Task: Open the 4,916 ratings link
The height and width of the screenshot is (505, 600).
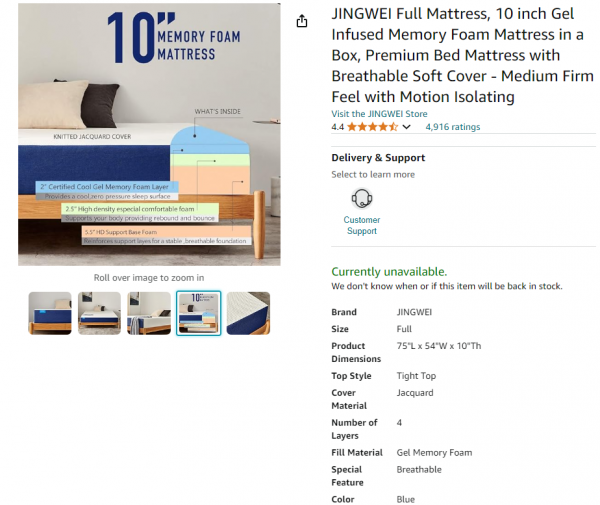Action: click(452, 128)
